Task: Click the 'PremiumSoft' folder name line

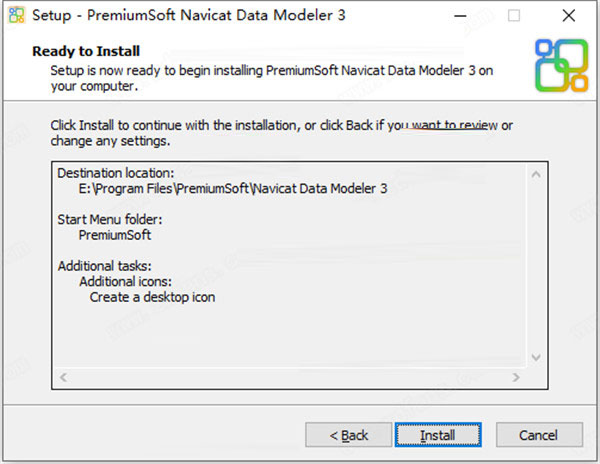Action: tap(114, 235)
